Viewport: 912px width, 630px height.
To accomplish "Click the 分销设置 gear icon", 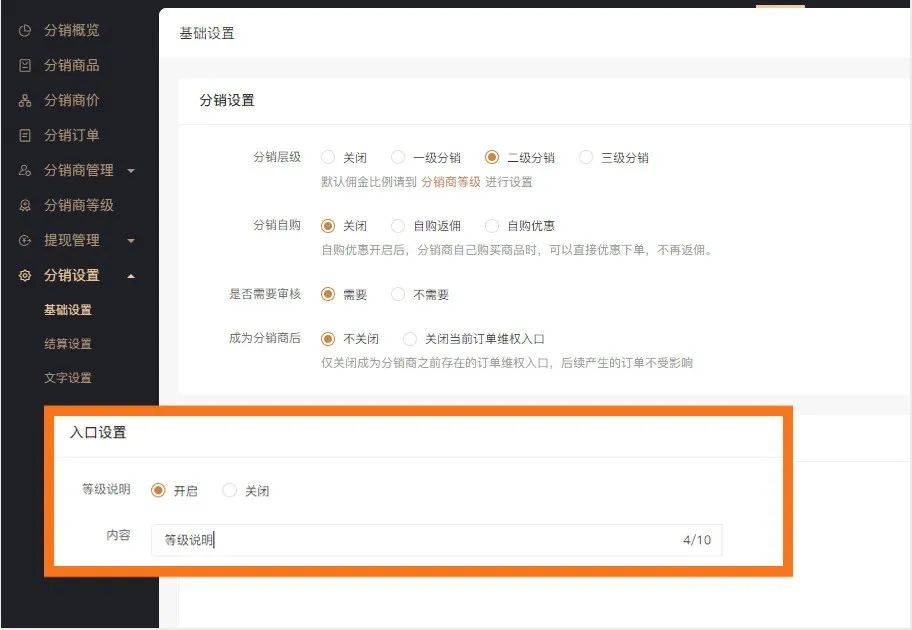I will tap(24, 275).
